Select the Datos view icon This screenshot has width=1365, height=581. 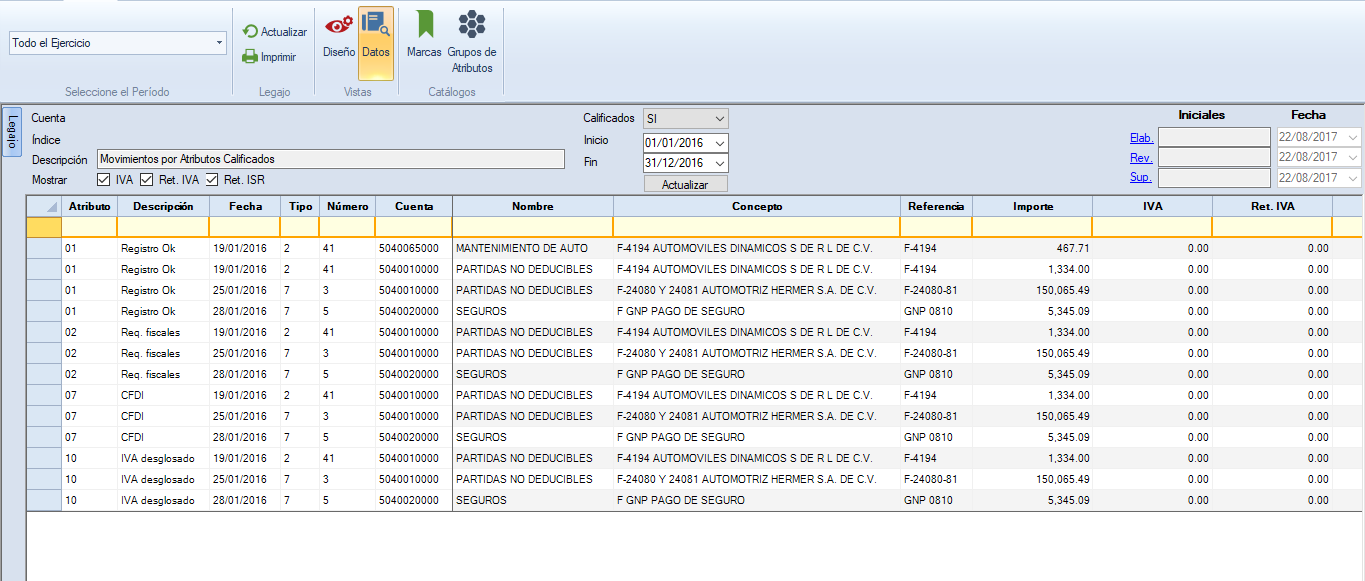click(376, 35)
